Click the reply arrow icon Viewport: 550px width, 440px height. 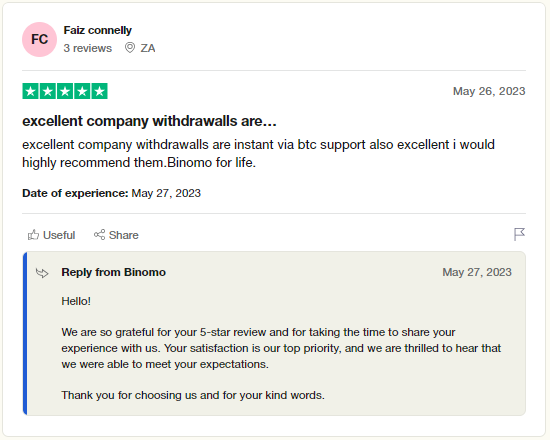(42, 273)
